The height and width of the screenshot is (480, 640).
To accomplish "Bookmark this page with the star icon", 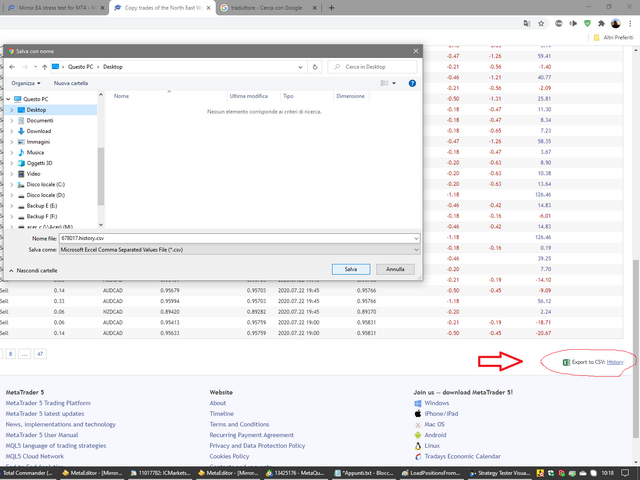I will pyautogui.click(x=541, y=23).
